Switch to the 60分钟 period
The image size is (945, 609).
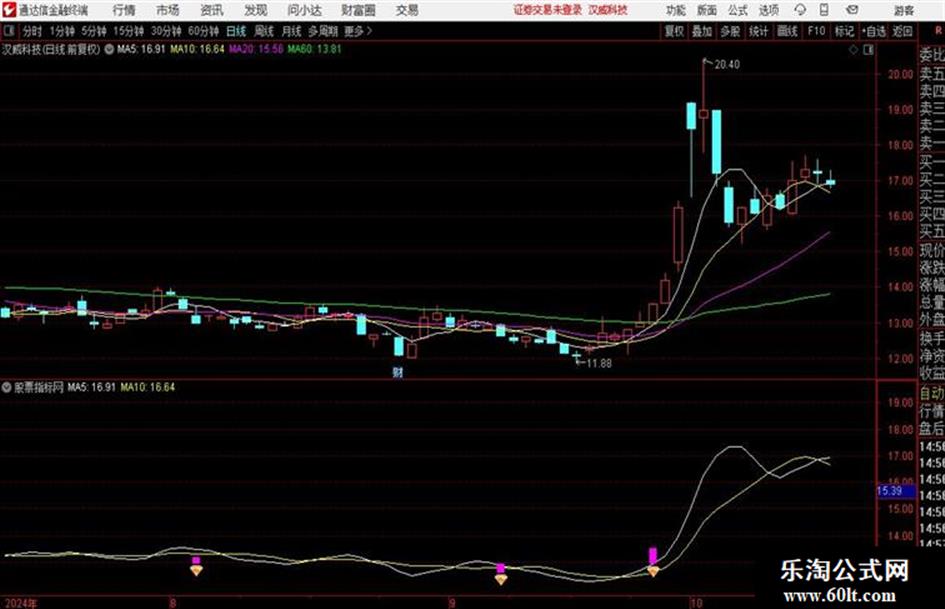[x=203, y=31]
